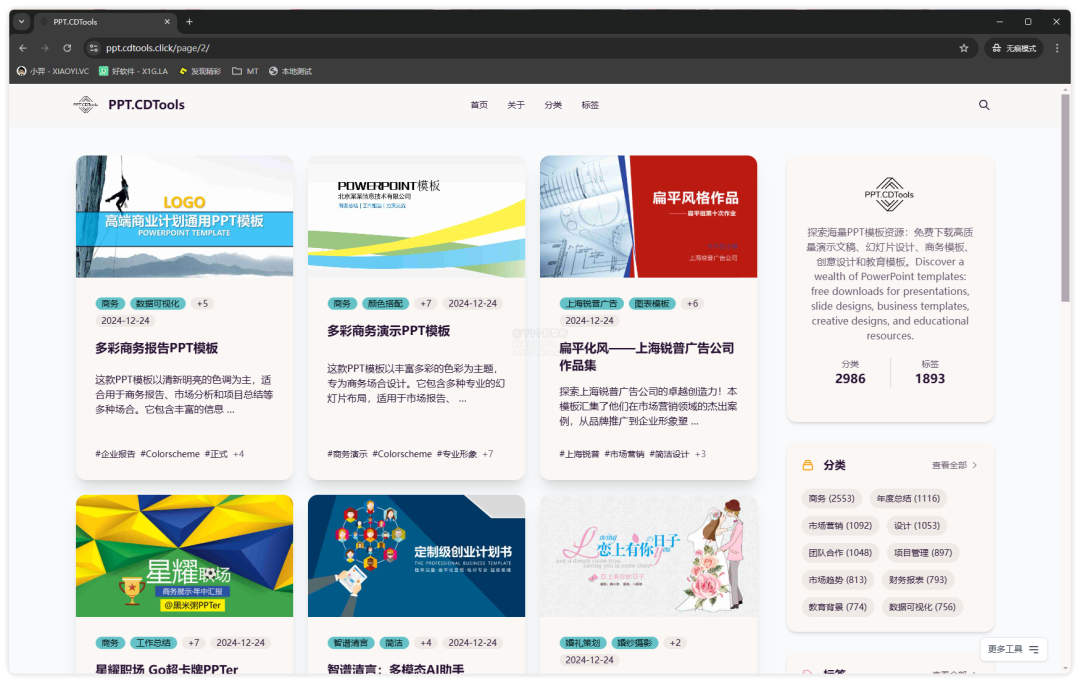Screen dimensions: 1080x683
Task: Open the 分类 navigation item
Action: tap(553, 105)
